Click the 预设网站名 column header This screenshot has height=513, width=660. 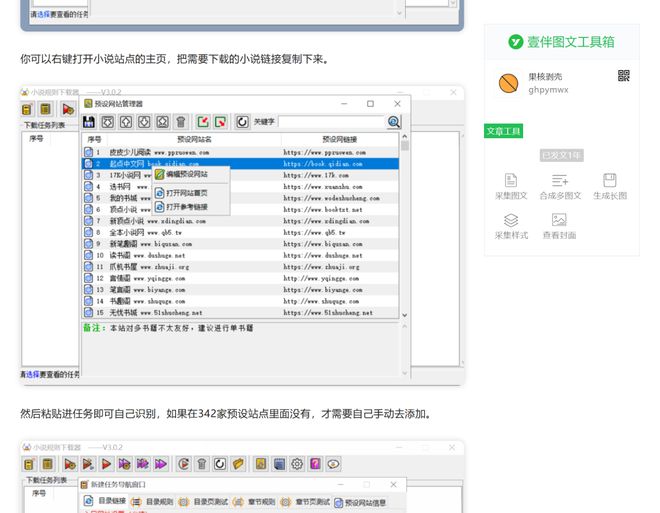(194, 139)
